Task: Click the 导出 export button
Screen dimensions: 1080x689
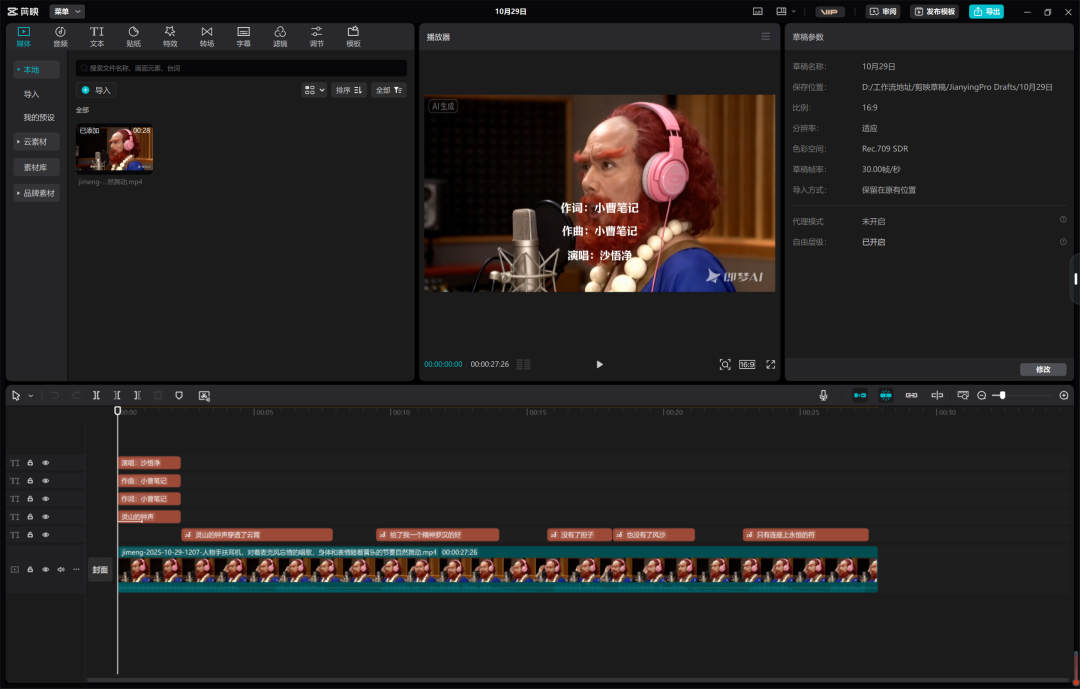Action: [x=986, y=12]
